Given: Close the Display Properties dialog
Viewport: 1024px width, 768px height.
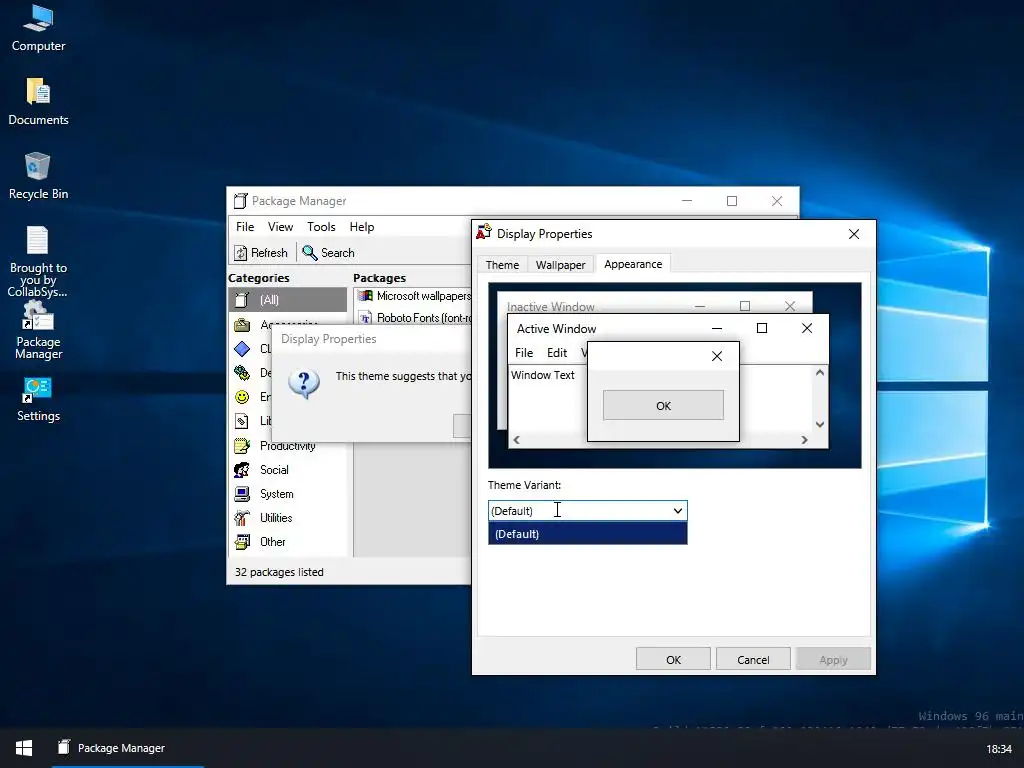Looking at the screenshot, I should coord(854,234).
